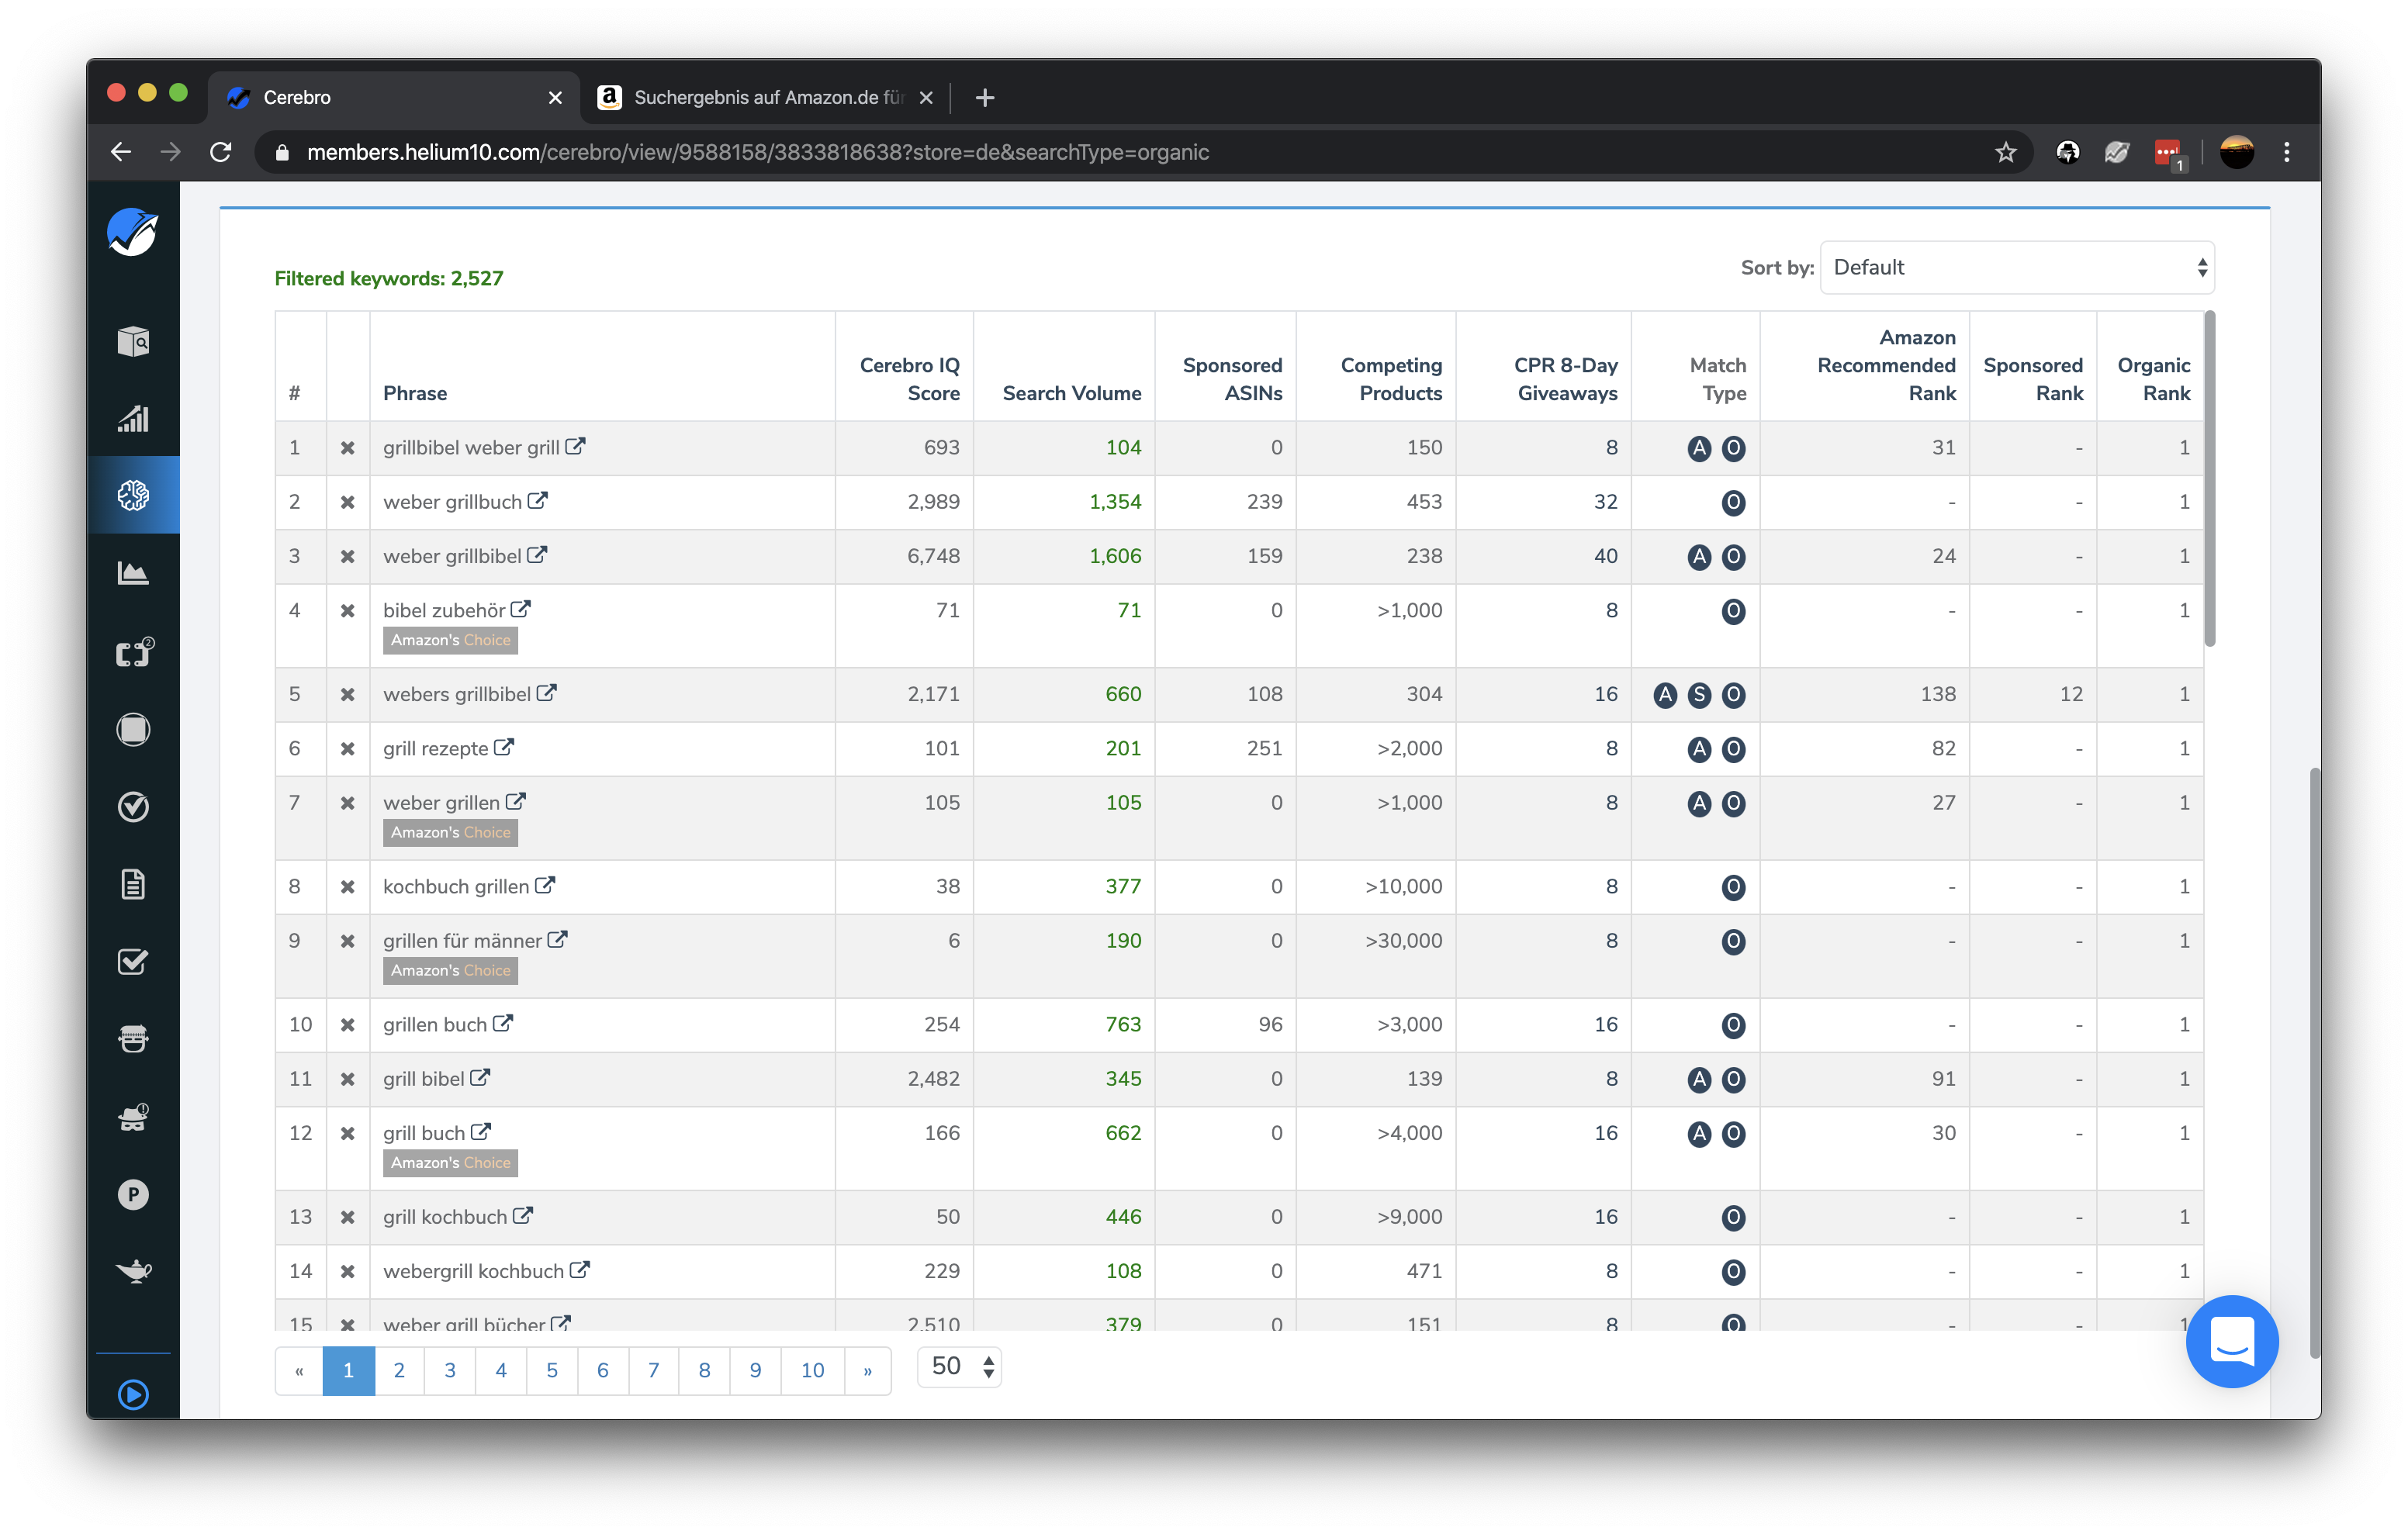2408x1534 pixels.
Task: Remove the grillbibel weber grill row
Action: click(347, 448)
